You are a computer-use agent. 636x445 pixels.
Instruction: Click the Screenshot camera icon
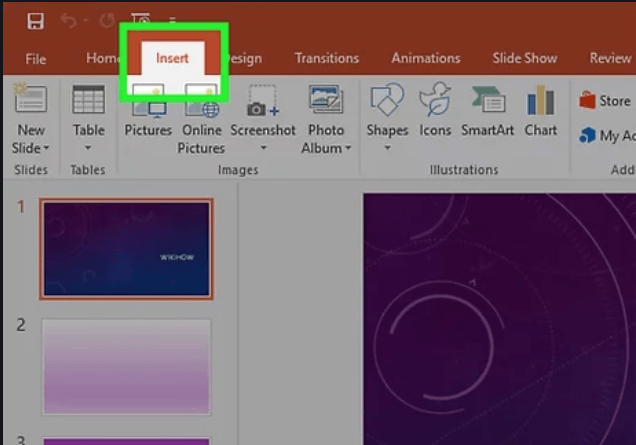[x=263, y=101]
